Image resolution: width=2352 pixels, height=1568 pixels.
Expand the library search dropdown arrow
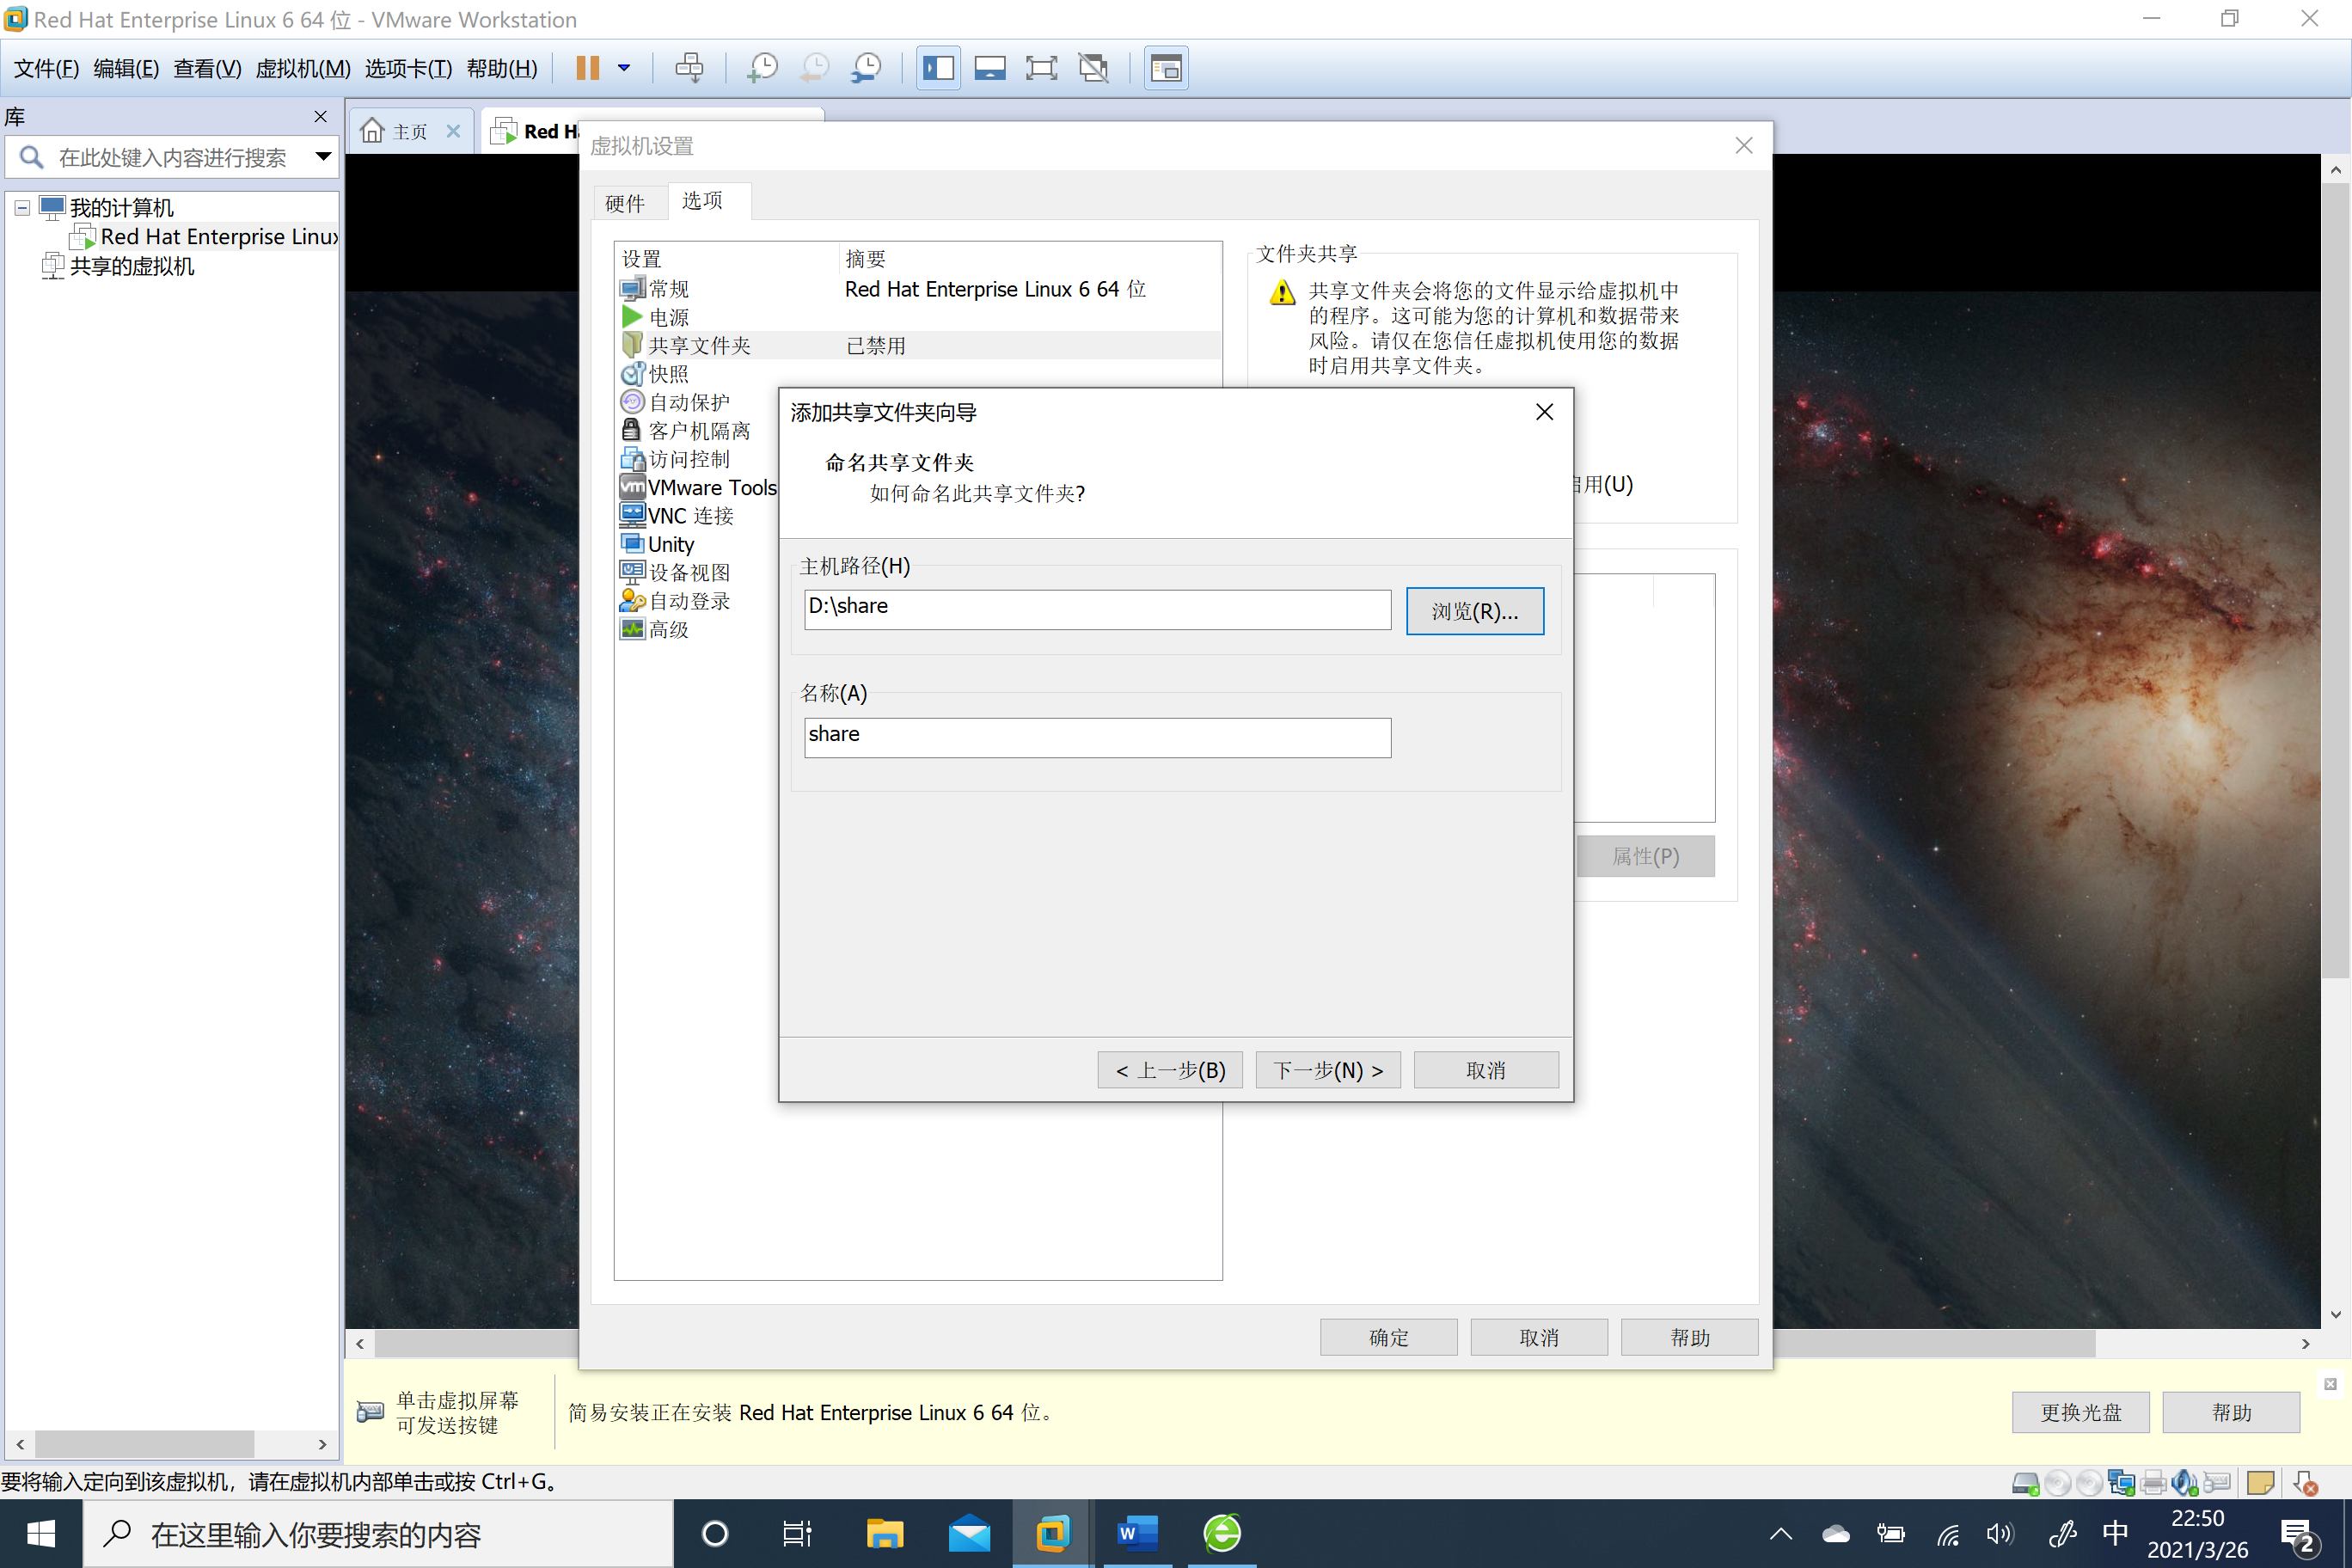(323, 157)
